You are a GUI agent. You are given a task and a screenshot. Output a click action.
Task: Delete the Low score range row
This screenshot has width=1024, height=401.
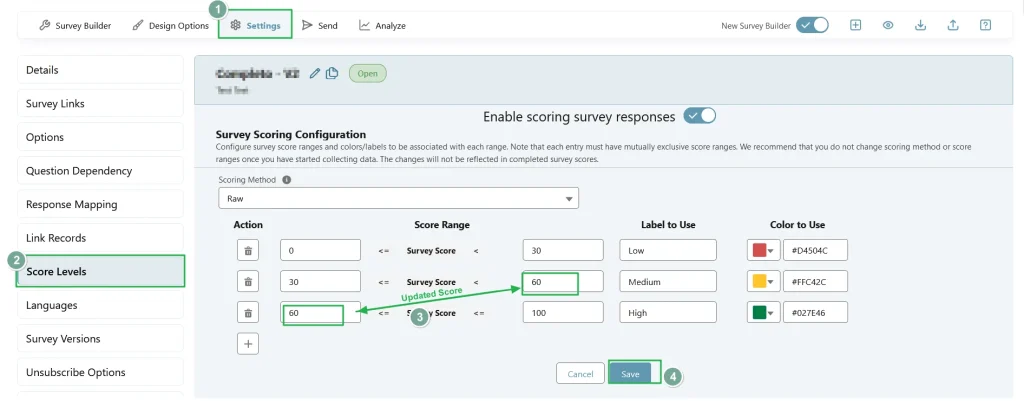pos(249,250)
